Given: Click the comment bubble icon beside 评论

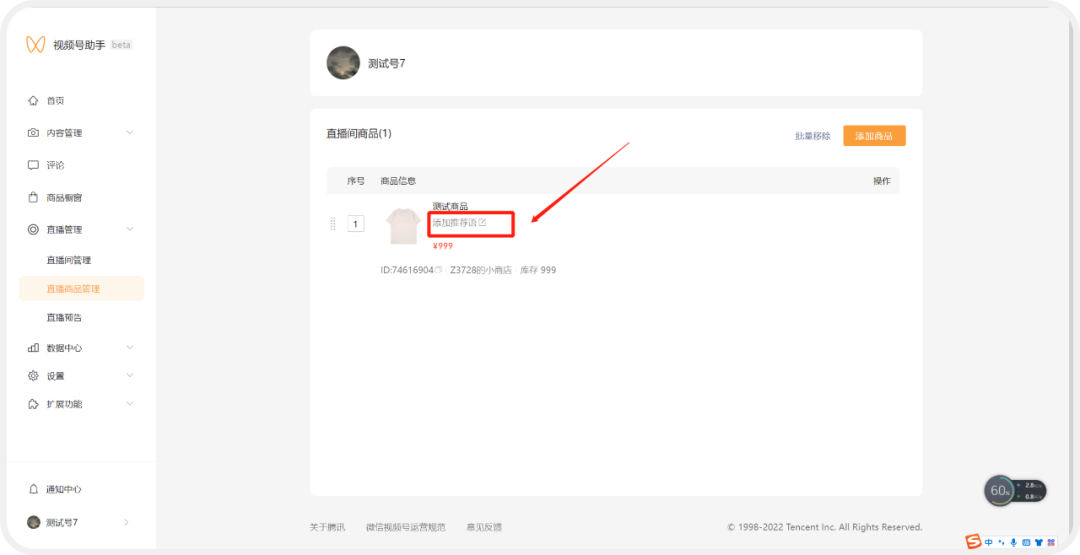Looking at the screenshot, I should tap(33, 165).
